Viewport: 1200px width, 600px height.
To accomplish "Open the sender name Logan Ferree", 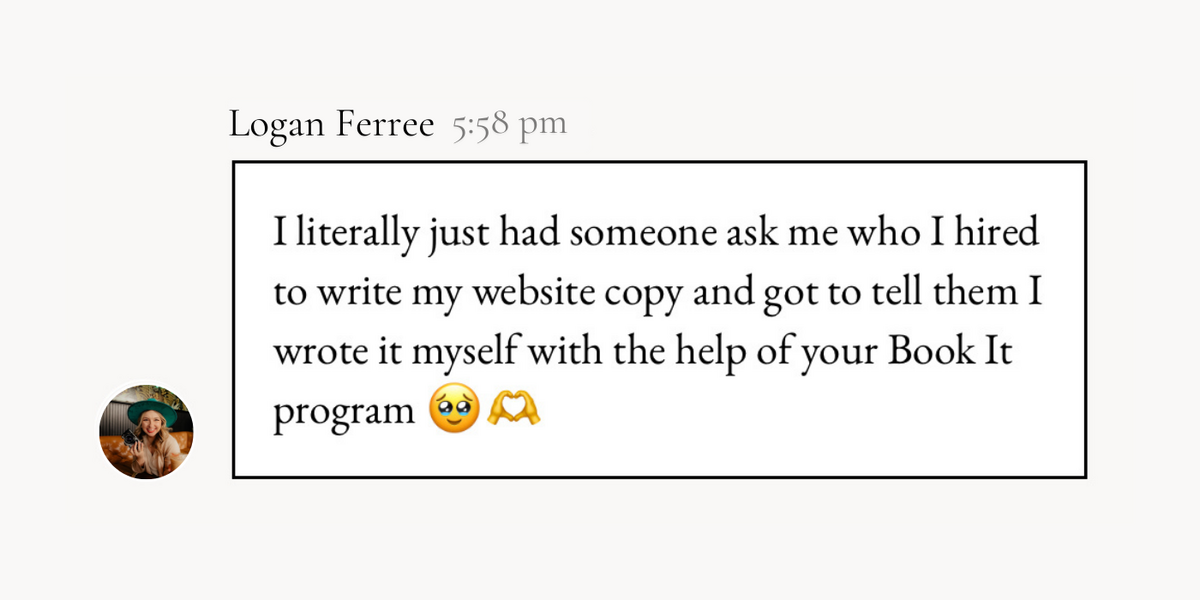I will pyautogui.click(x=332, y=126).
